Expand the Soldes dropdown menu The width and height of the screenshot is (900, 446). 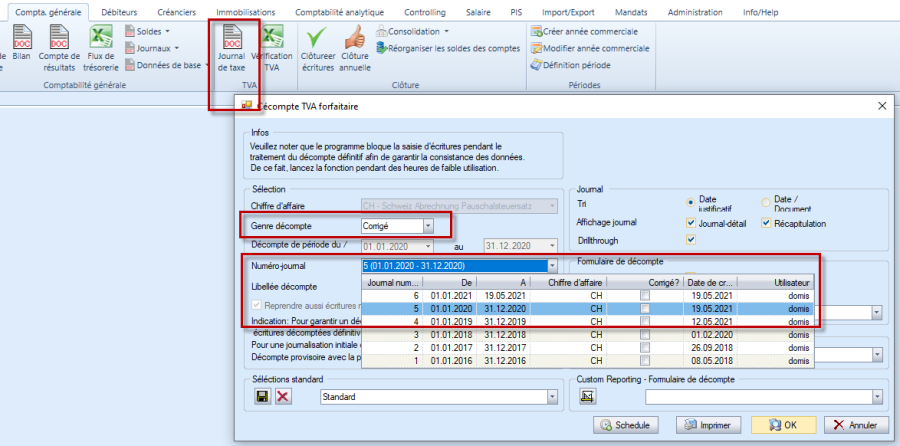click(148, 32)
